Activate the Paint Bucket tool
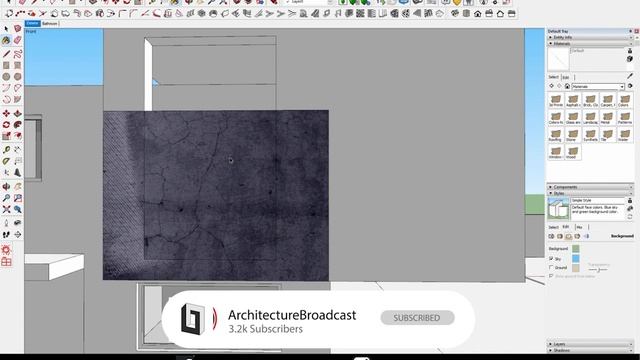 coord(6,40)
